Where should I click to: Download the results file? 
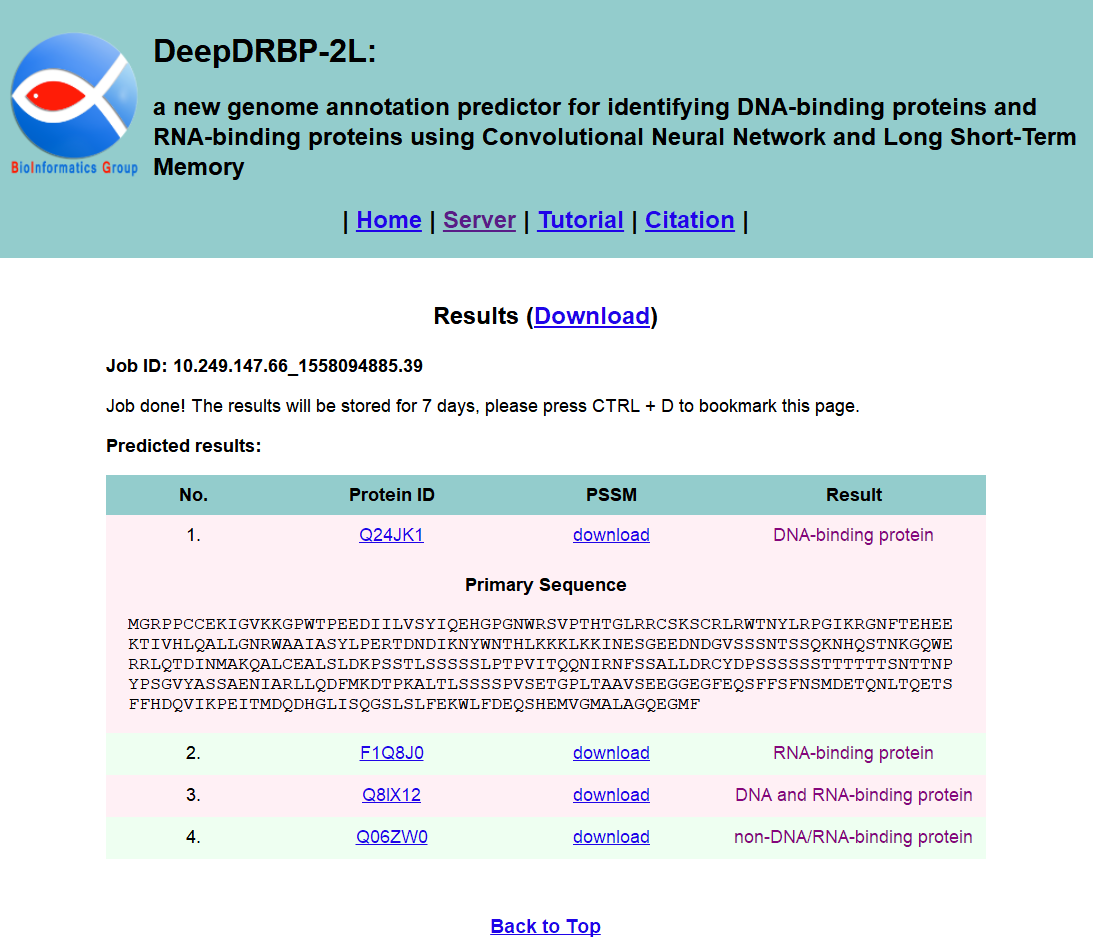pyautogui.click(x=592, y=316)
